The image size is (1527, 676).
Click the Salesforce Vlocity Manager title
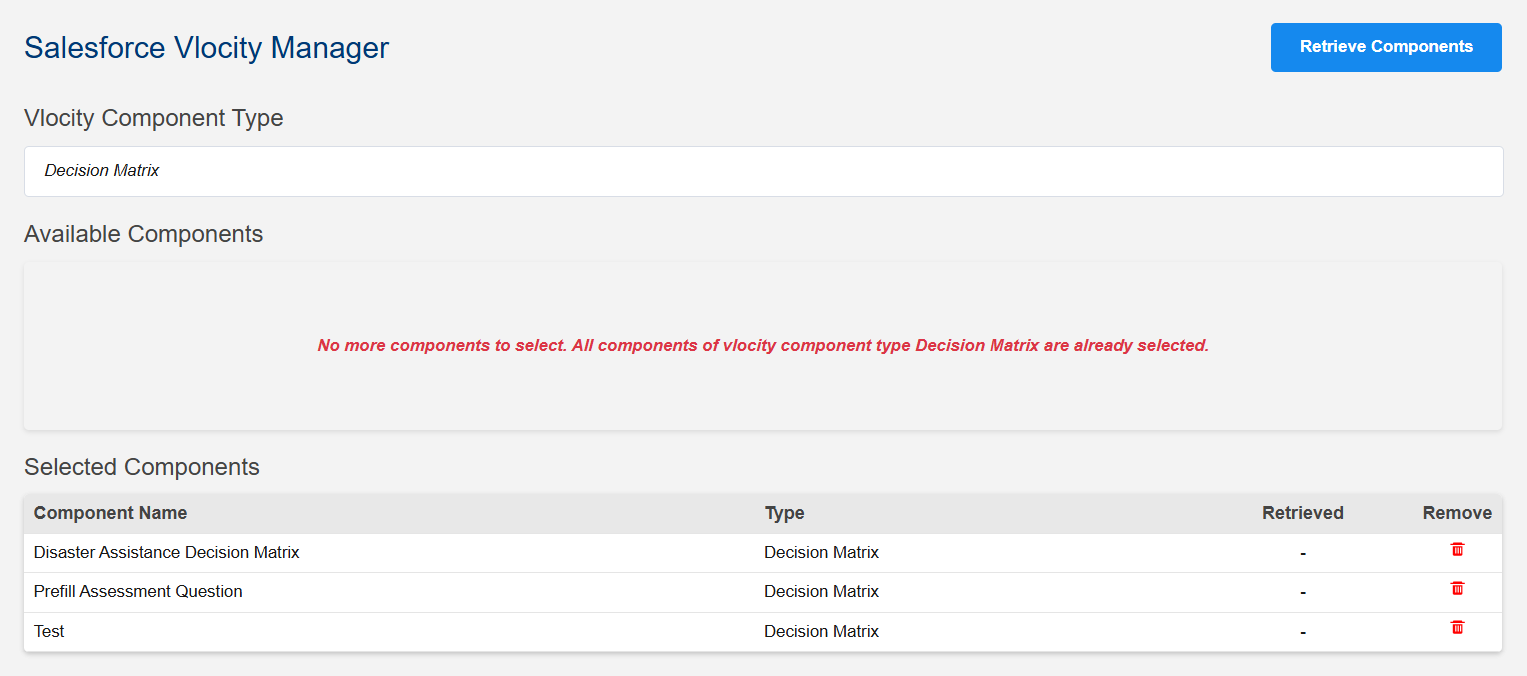tap(206, 47)
